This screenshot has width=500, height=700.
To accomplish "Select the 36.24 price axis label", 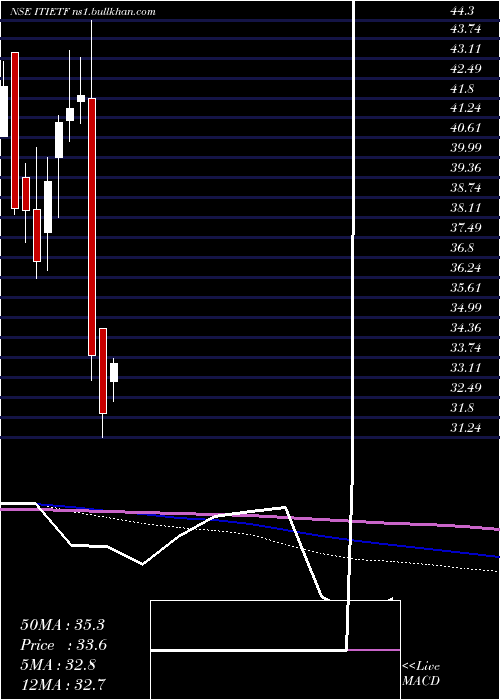I will (x=466, y=268).
